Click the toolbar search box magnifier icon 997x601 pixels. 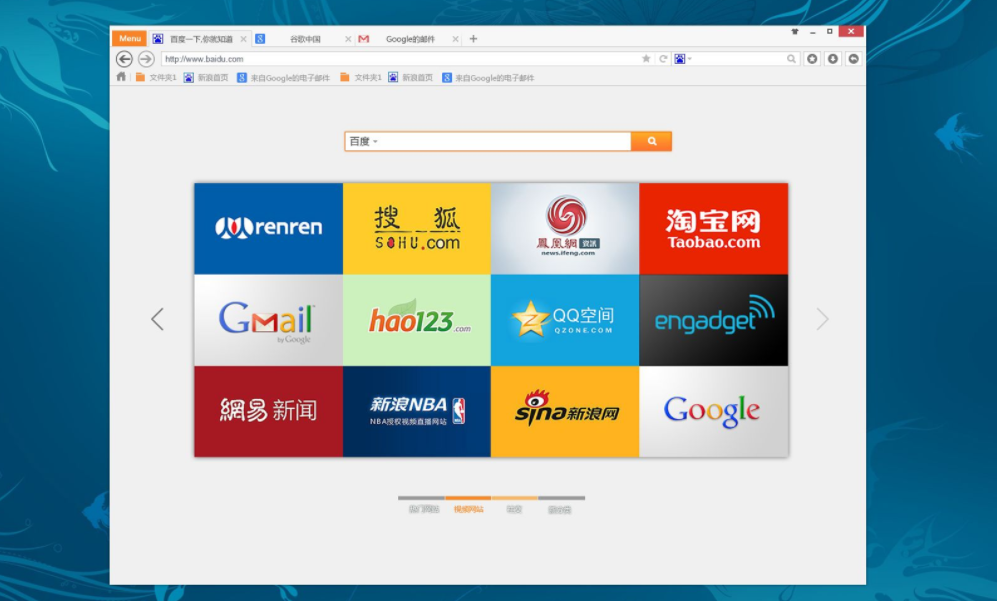coord(791,59)
